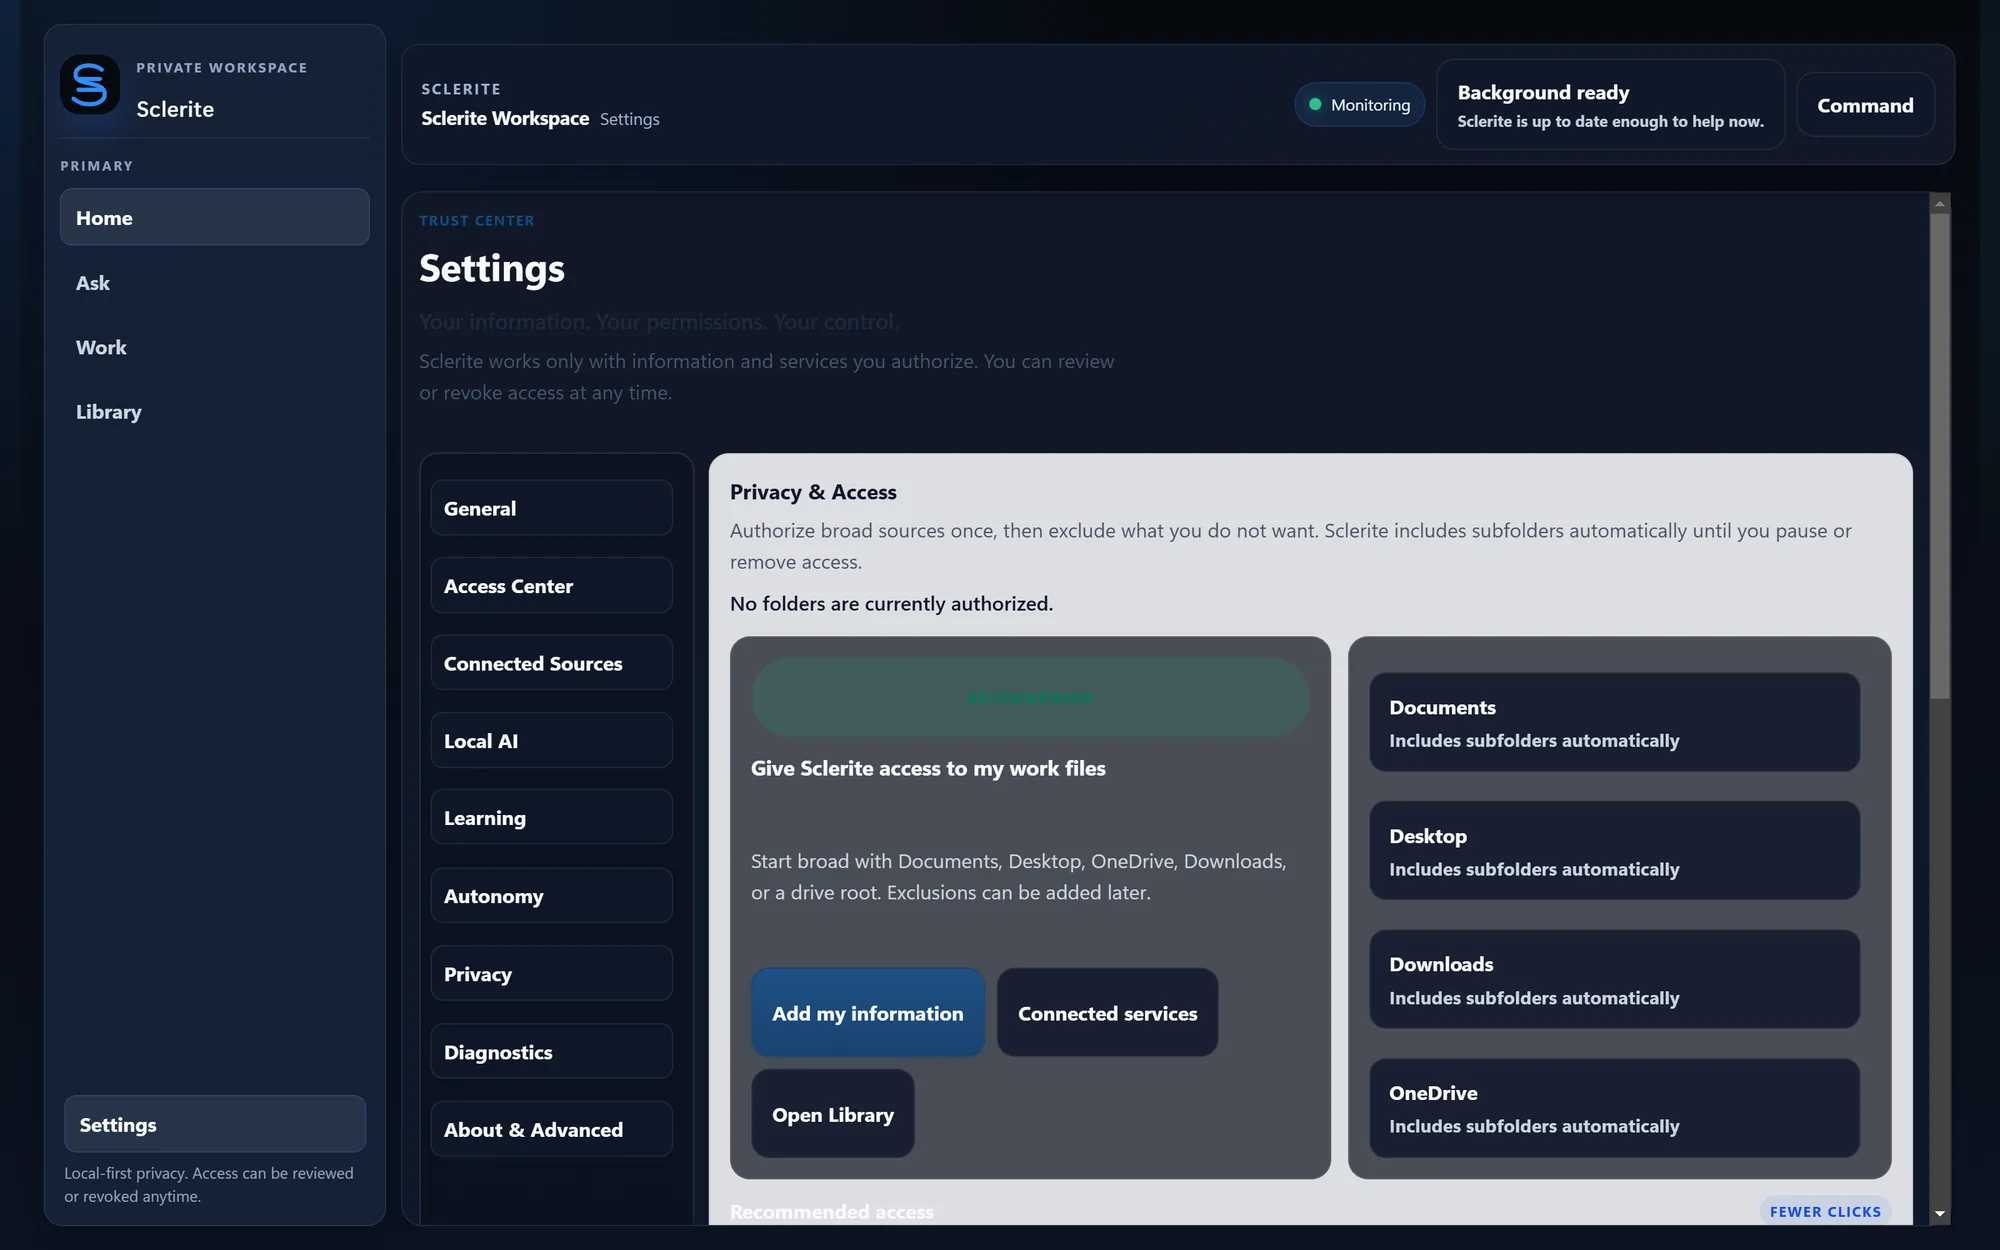
Task: Click the Monitoring status pill
Action: tap(1359, 105)
